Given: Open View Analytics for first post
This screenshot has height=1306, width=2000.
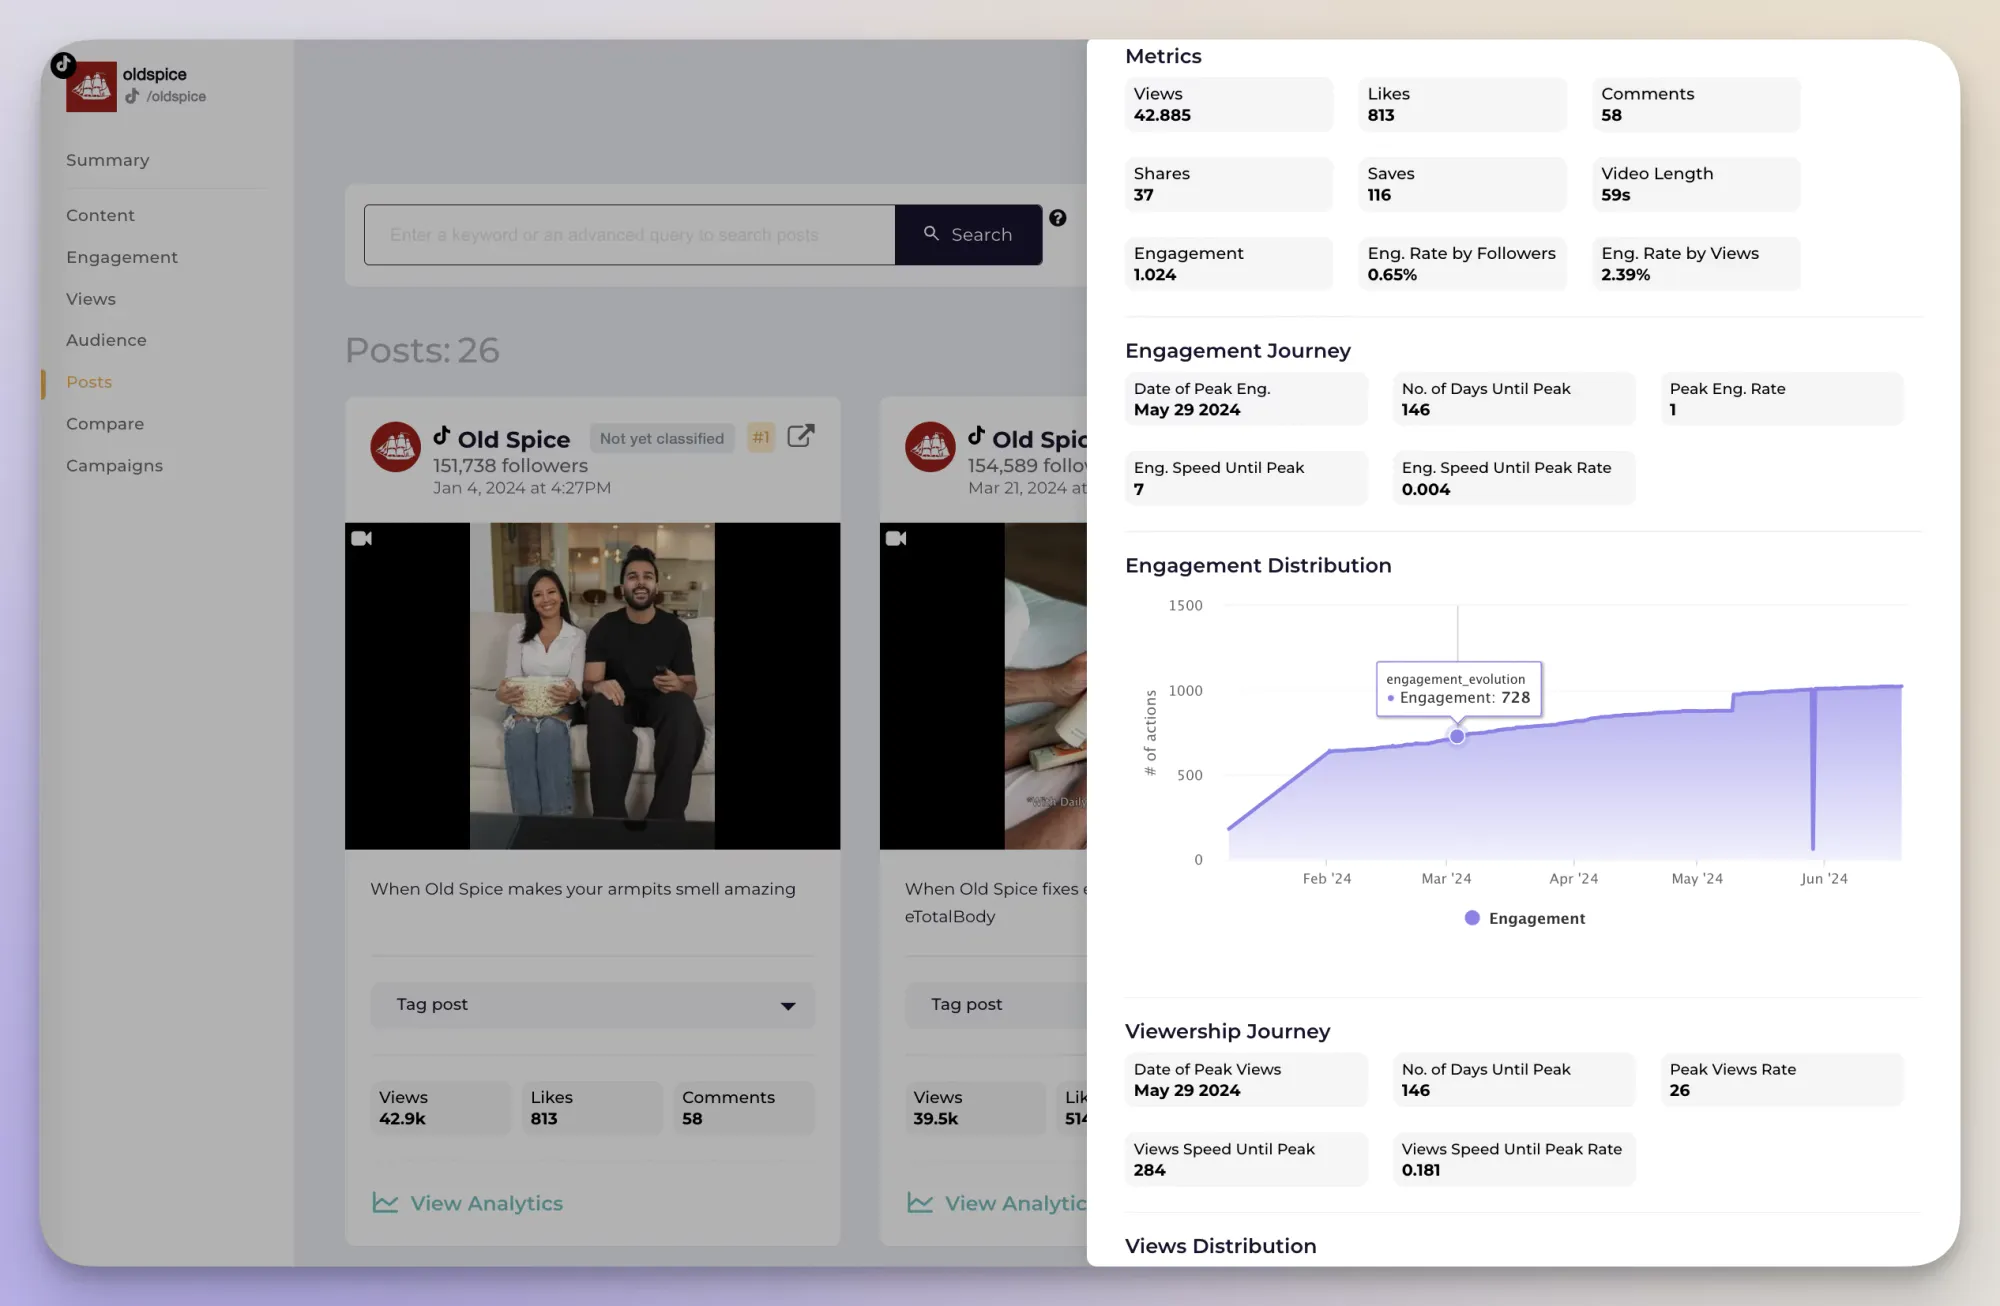Looking at the screenshot, I should click(467, 1203).
